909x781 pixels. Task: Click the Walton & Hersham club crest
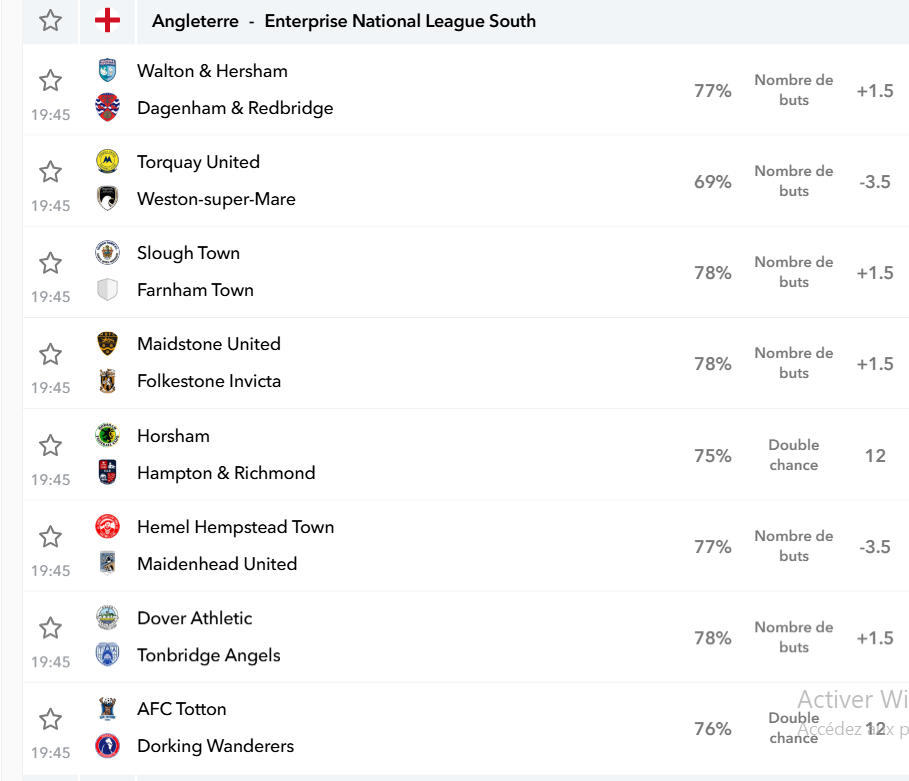point(107,70)
